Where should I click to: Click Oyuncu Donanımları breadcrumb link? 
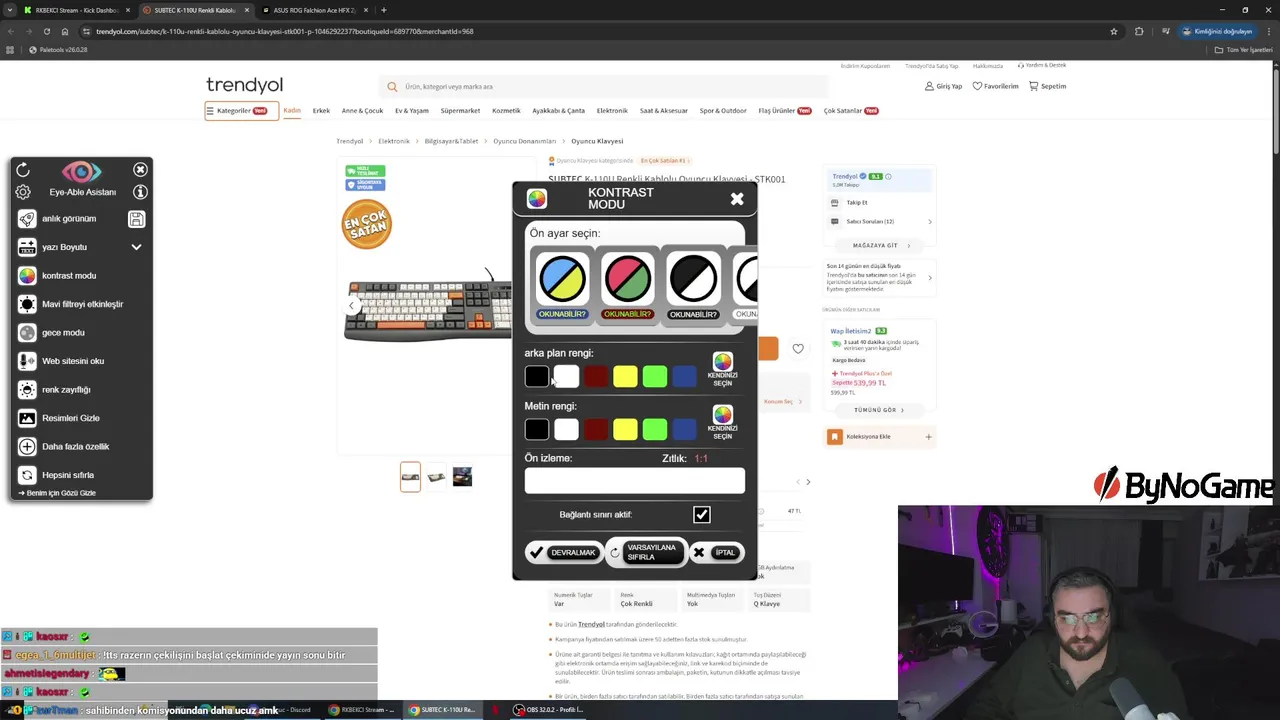524,141
